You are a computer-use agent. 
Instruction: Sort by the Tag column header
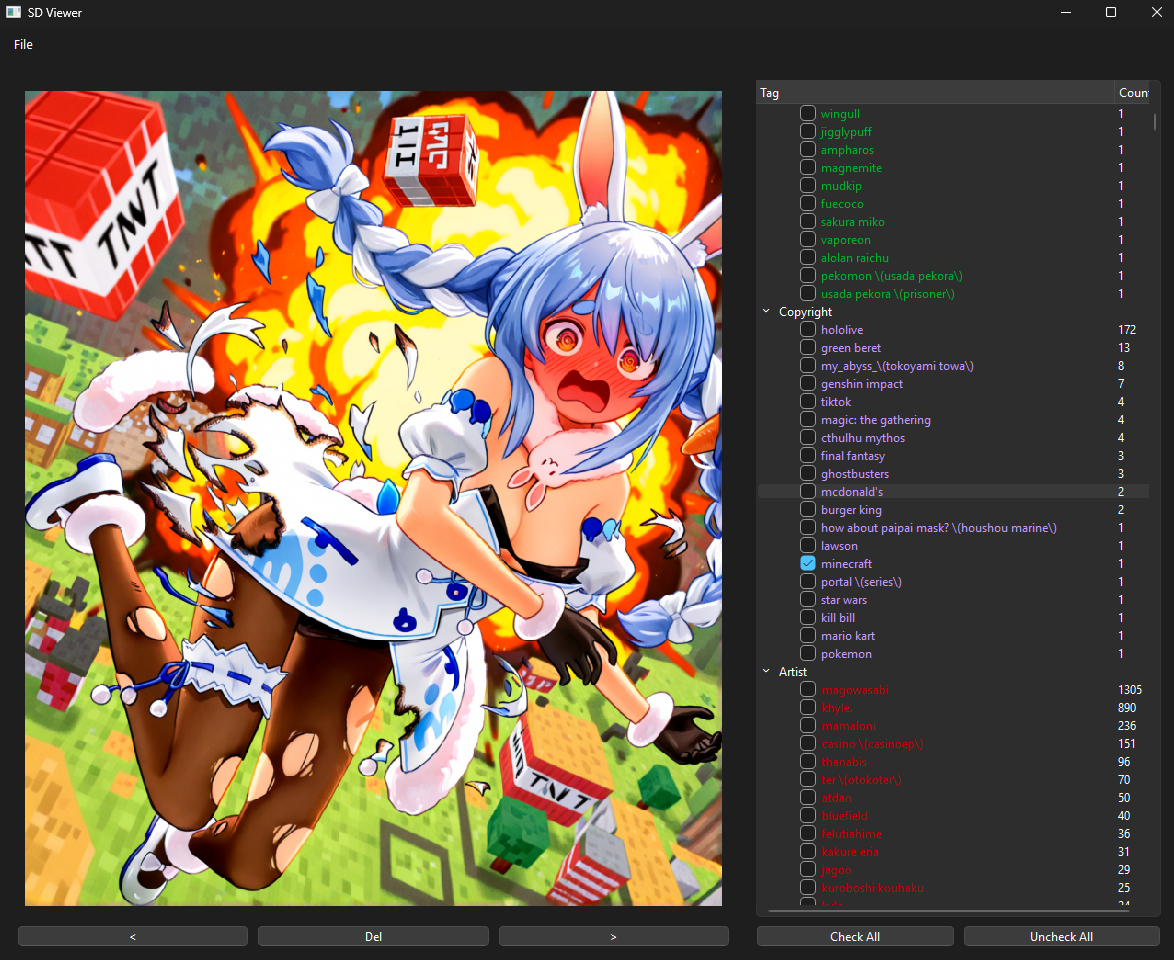coord(934,93)
